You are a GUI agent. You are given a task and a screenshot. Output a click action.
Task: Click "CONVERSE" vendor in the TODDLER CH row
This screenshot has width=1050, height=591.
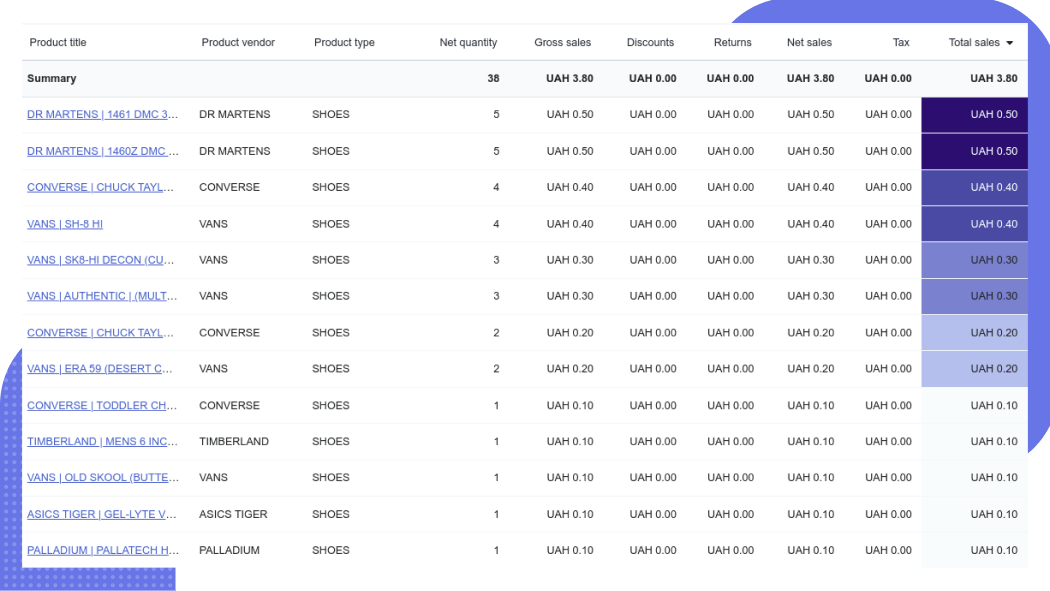click(229, 406)
